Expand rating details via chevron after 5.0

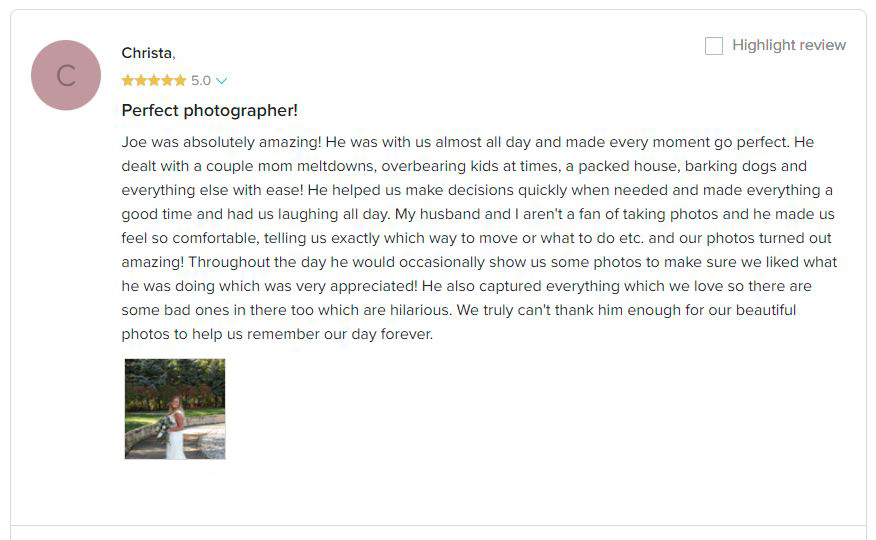tap(222, 81)
